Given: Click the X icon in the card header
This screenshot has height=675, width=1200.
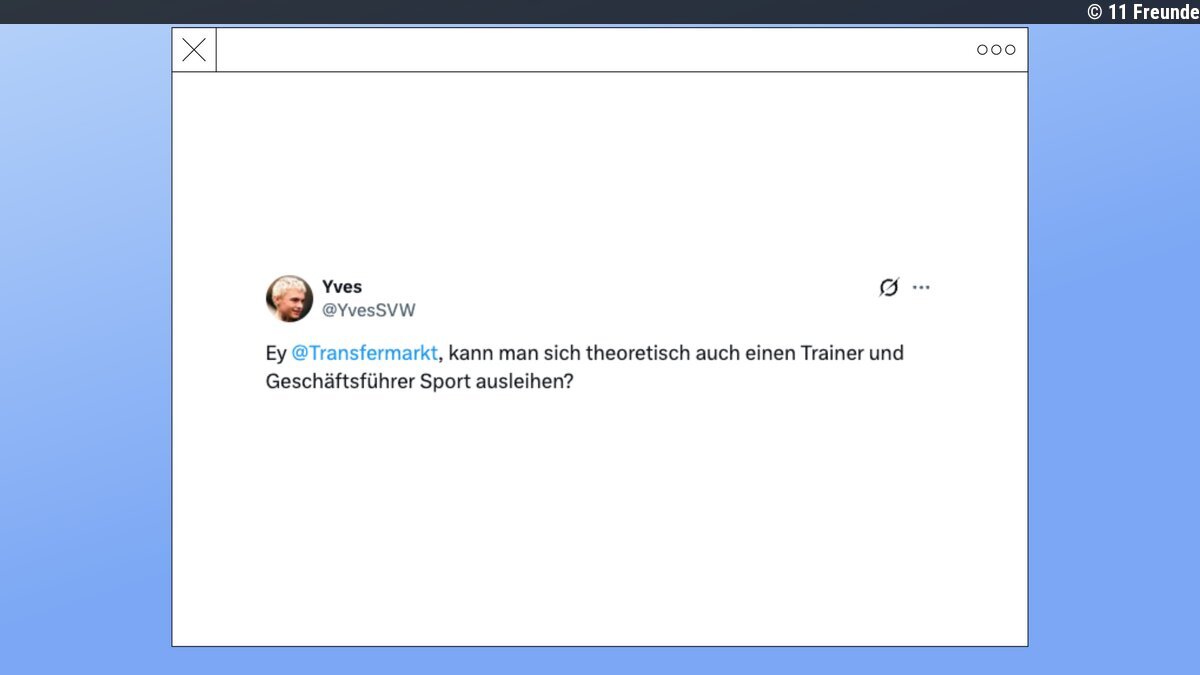Looking at the screenshot, I should point(194,50).
